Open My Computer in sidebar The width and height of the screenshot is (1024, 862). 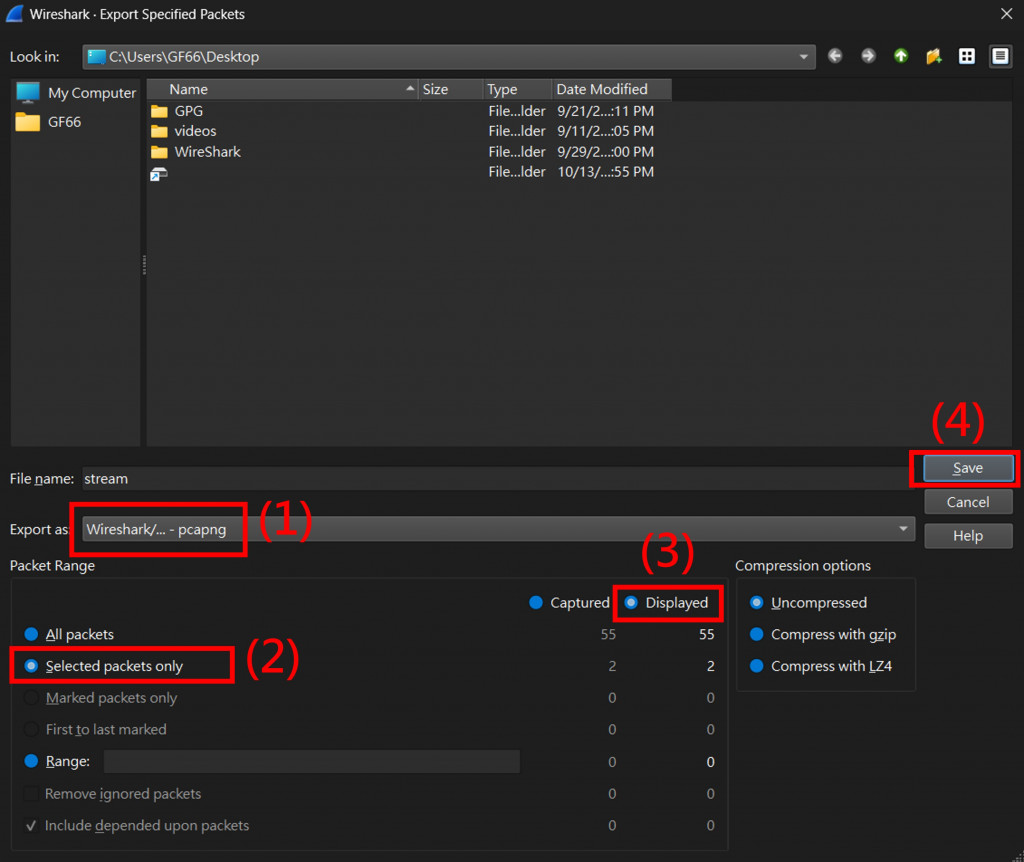click(76, 93)
